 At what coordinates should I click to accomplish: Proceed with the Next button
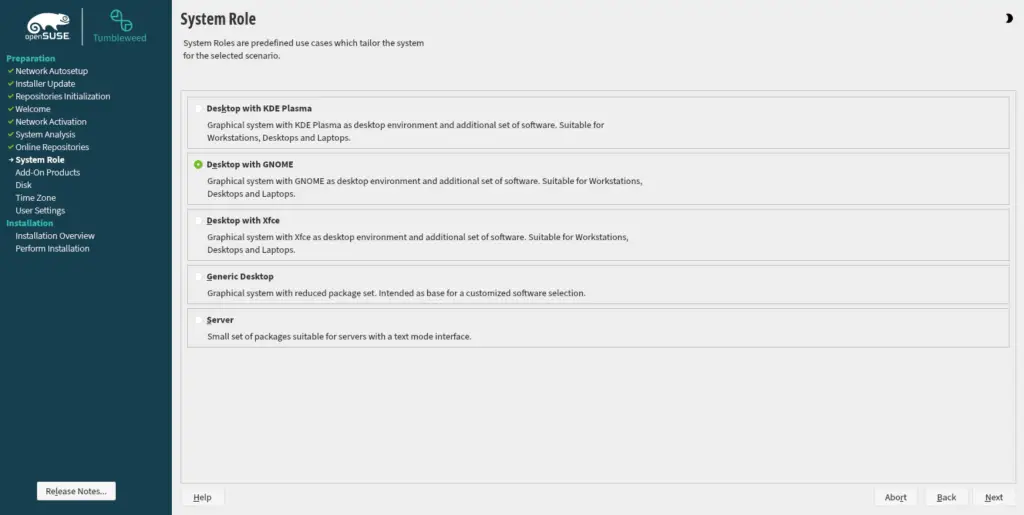click(x=993, y=497)
